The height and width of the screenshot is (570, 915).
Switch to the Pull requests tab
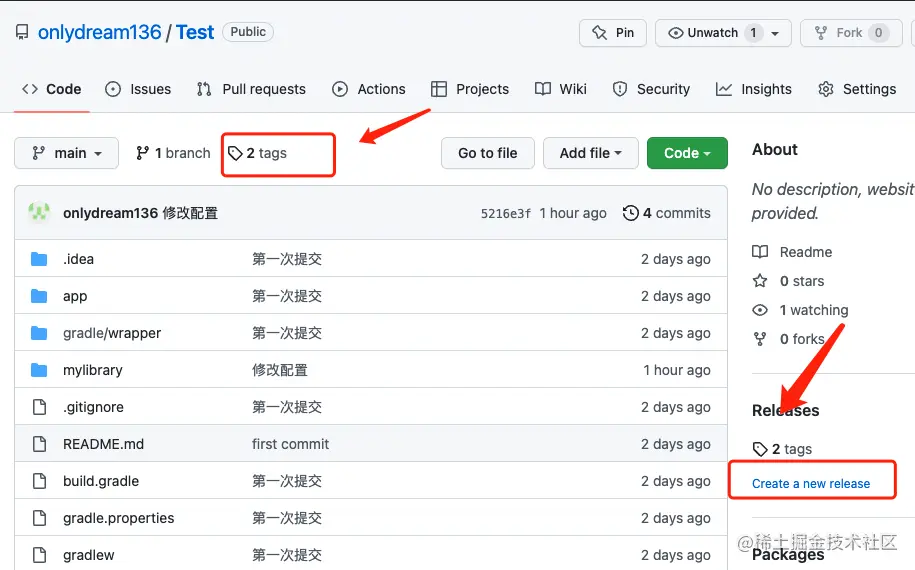point(251,89)
